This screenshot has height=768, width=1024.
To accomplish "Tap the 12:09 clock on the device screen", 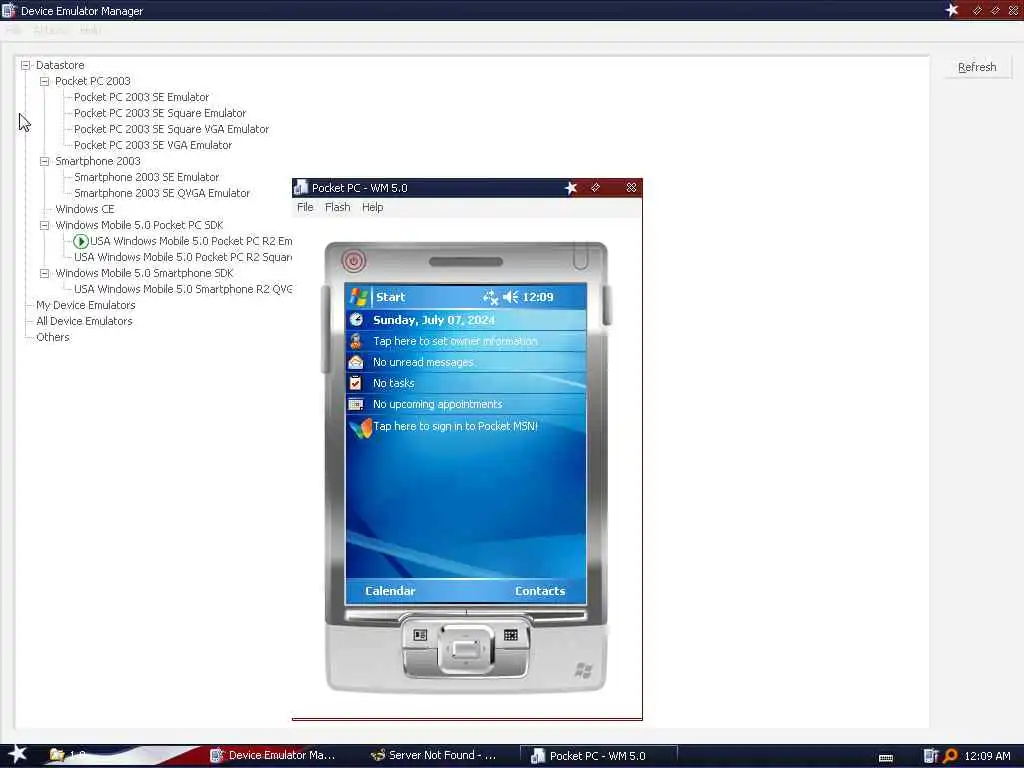I will (537, 297).
